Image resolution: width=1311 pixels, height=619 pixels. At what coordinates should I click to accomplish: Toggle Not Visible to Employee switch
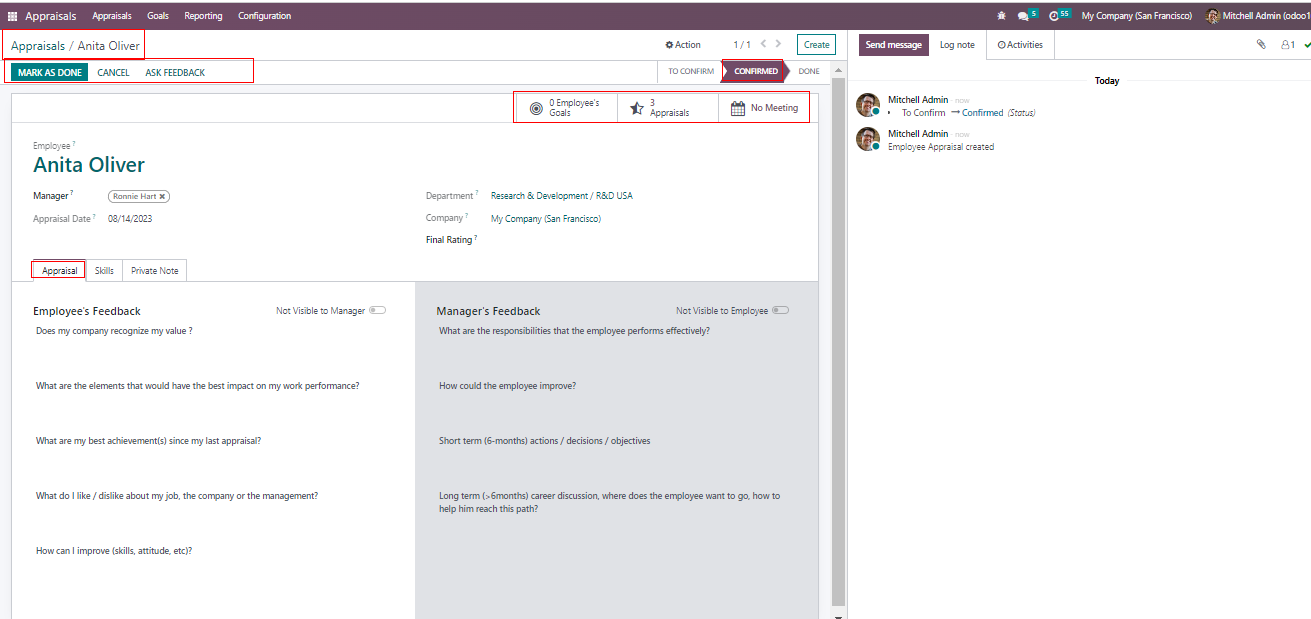(780, 311)
